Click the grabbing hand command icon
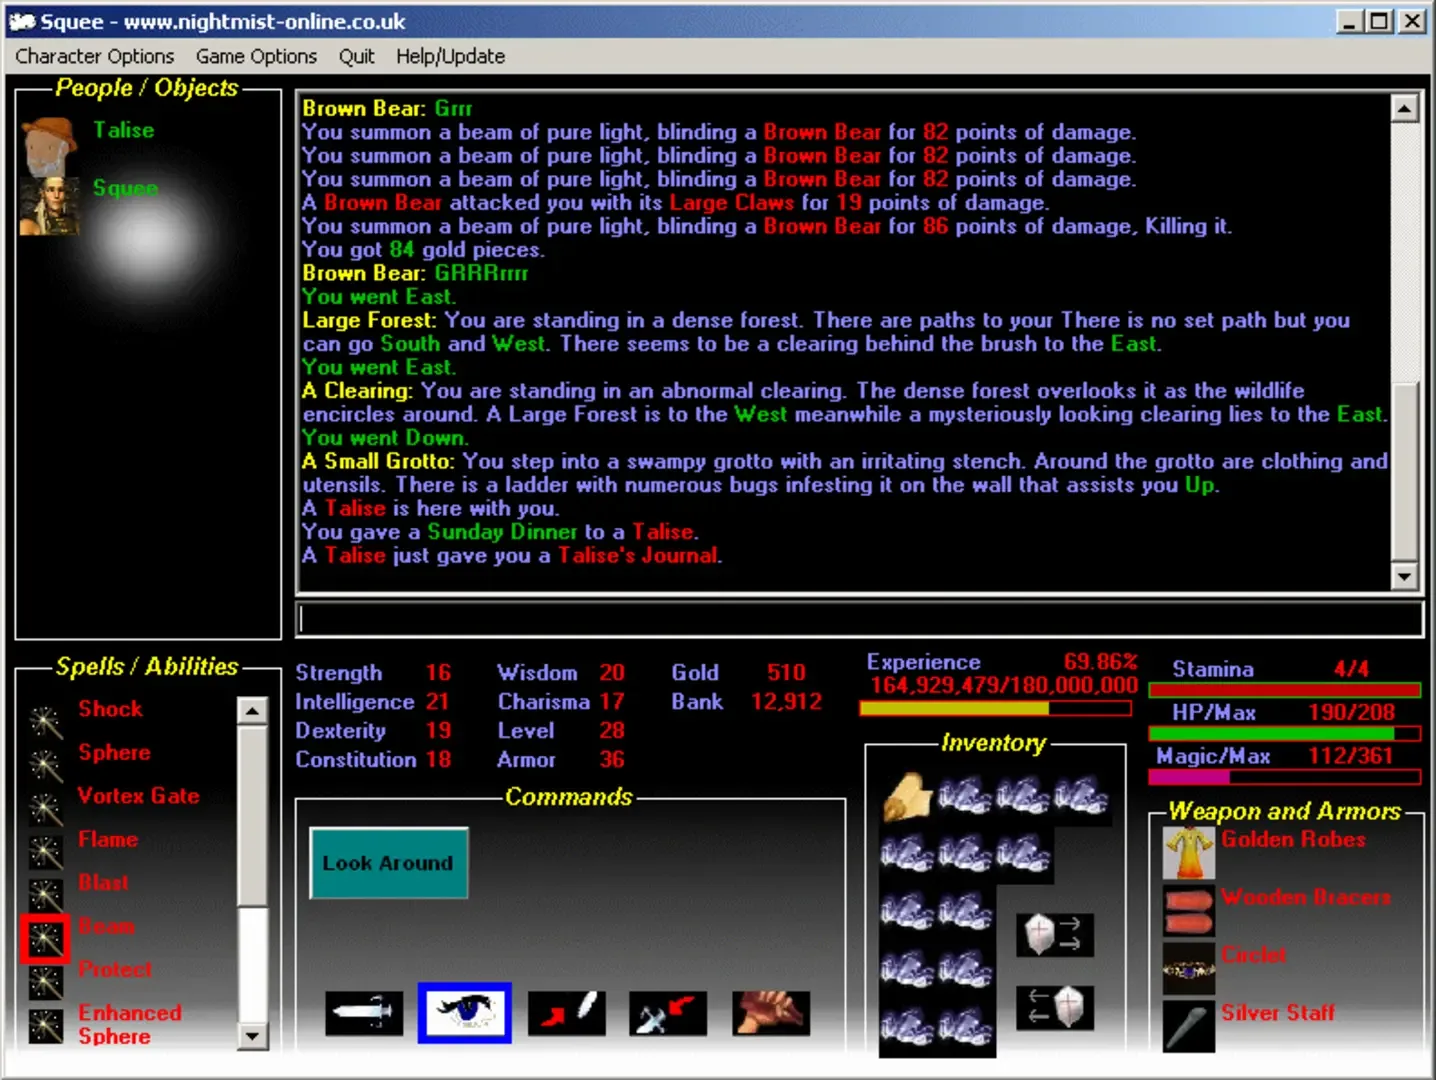The width and height of the screenshot is (1436, 1080). [x=770, y=1013]
